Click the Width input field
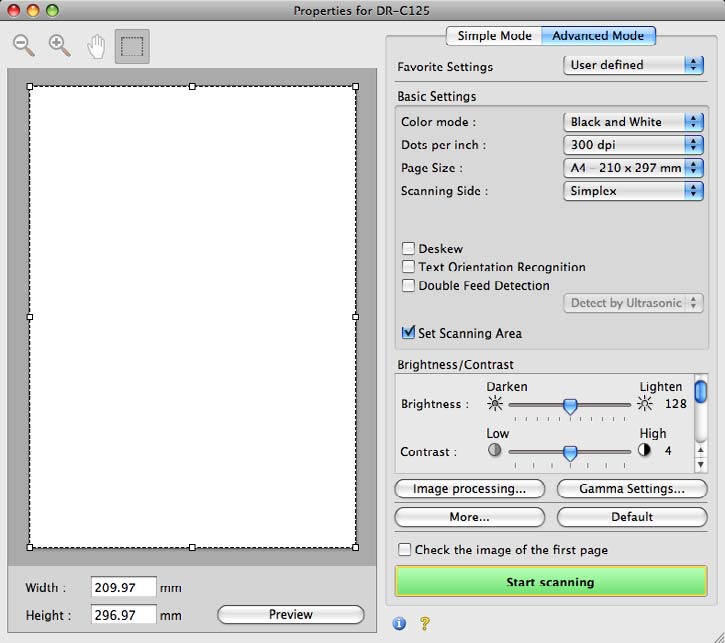725x643 pixels. coord(123,588)
